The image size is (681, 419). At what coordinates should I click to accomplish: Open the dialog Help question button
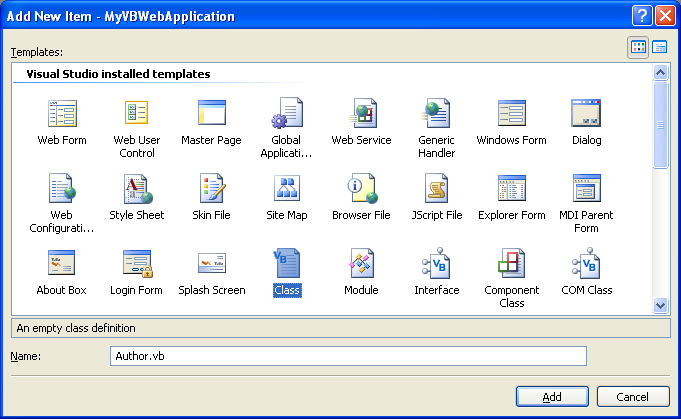coord(642,16)
